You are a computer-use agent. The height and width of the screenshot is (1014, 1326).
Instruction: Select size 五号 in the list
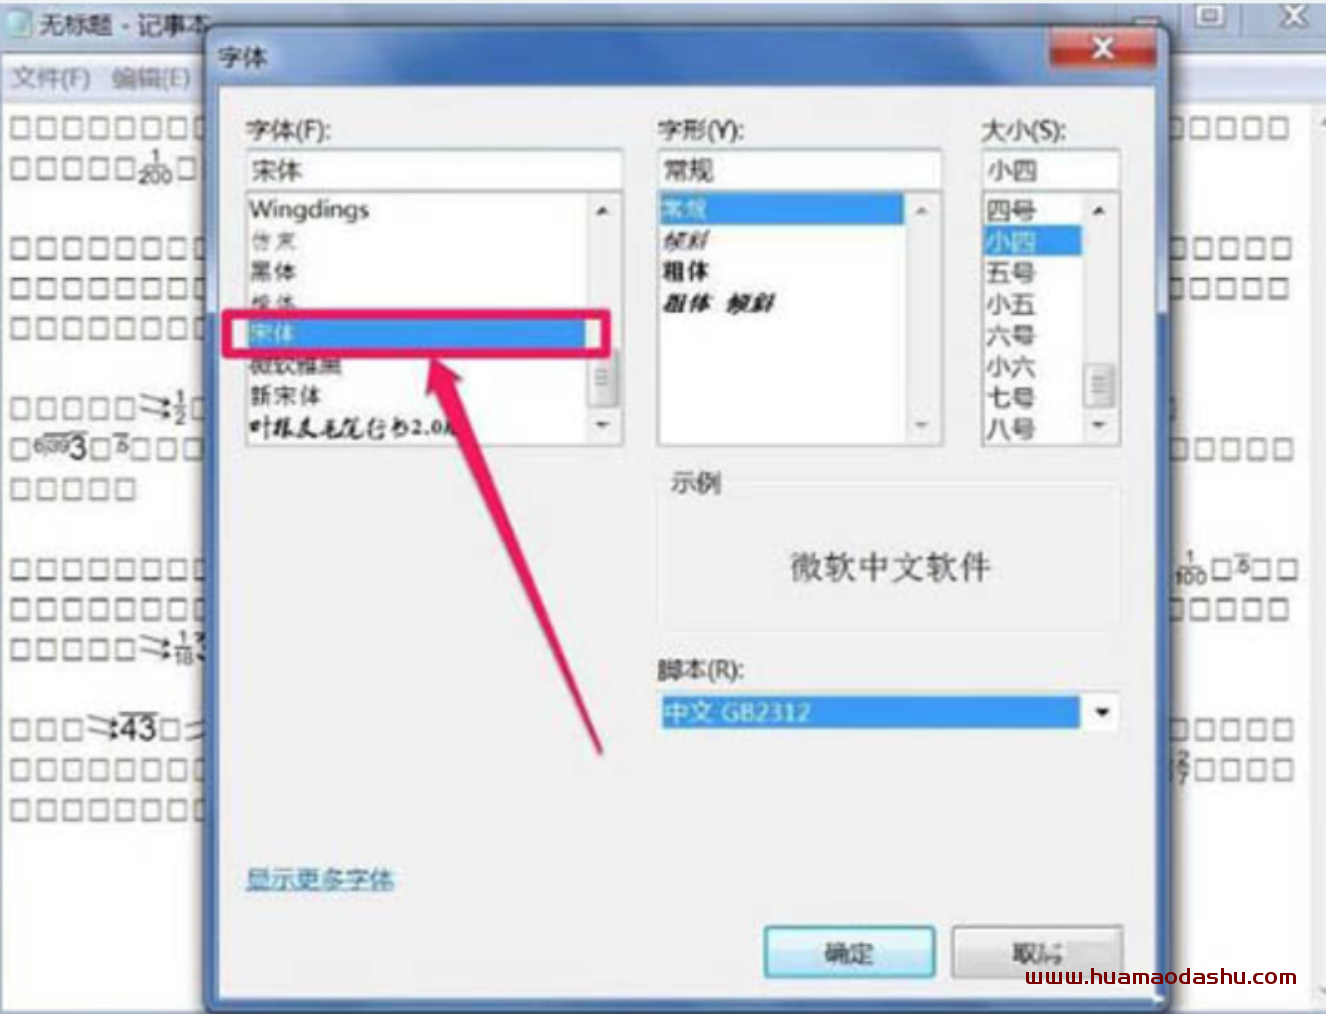coord(1011,272)
